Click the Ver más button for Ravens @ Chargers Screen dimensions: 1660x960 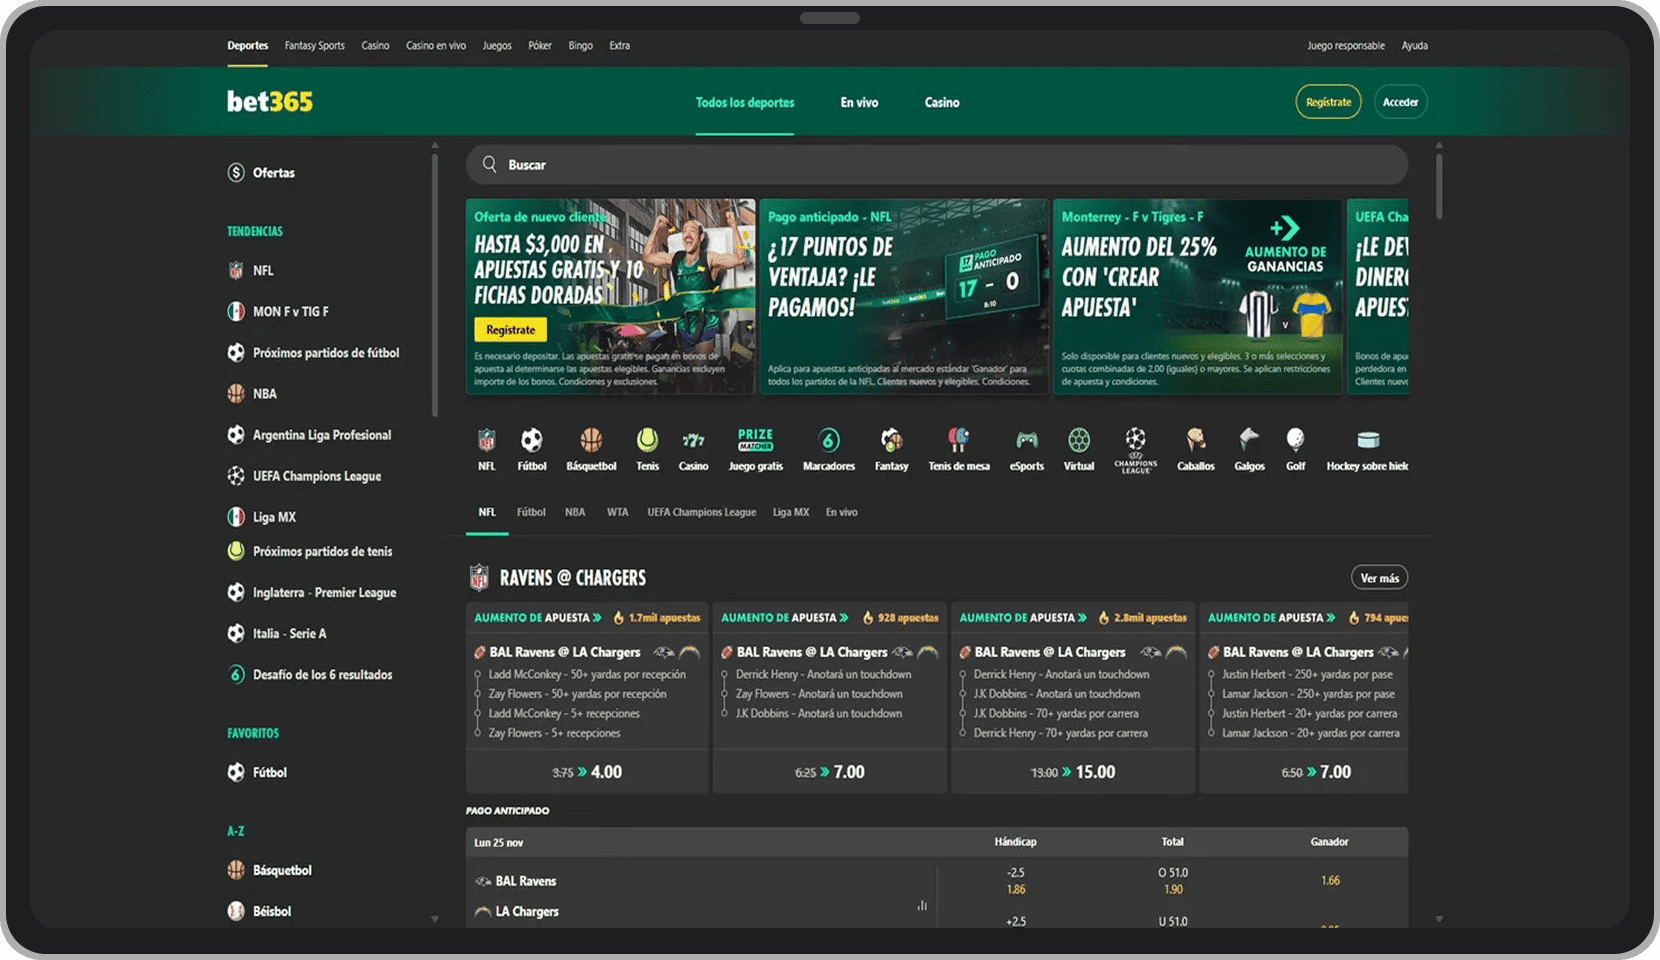click(1379, 578)
